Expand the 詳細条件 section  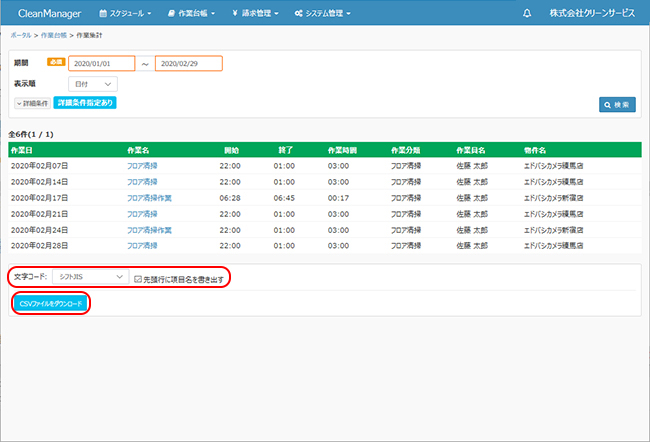tap(31, 103)
